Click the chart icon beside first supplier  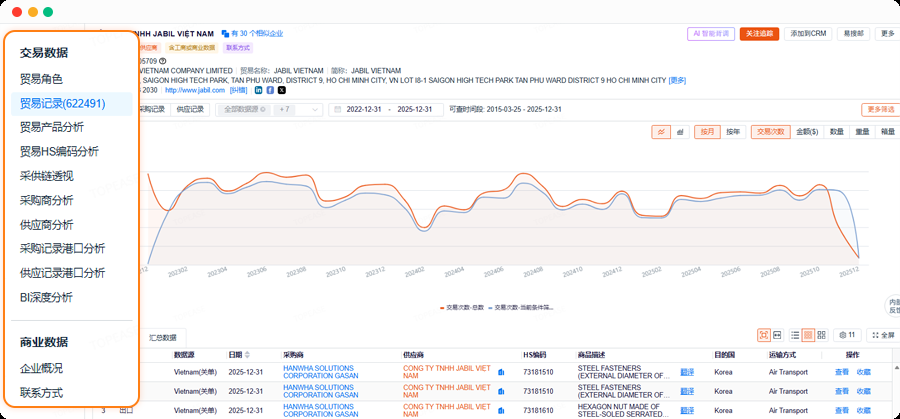pos(500,372)
